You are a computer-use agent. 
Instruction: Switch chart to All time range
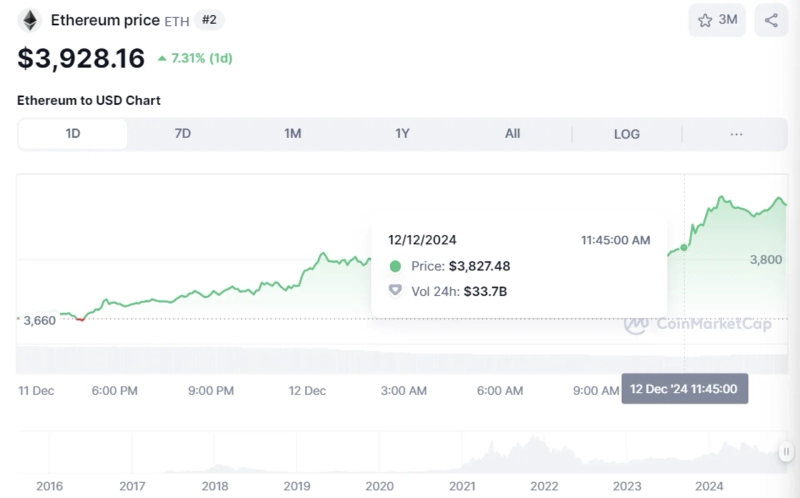[512, 134]
